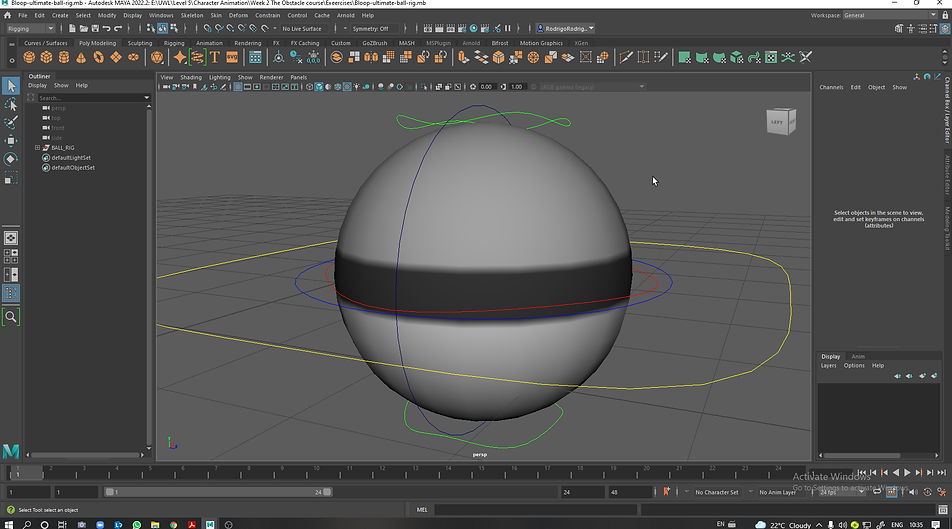This screenshot has width=952, height=529.
Task: Toggle the Outliner panel layout button
Action: pos(11,293)
